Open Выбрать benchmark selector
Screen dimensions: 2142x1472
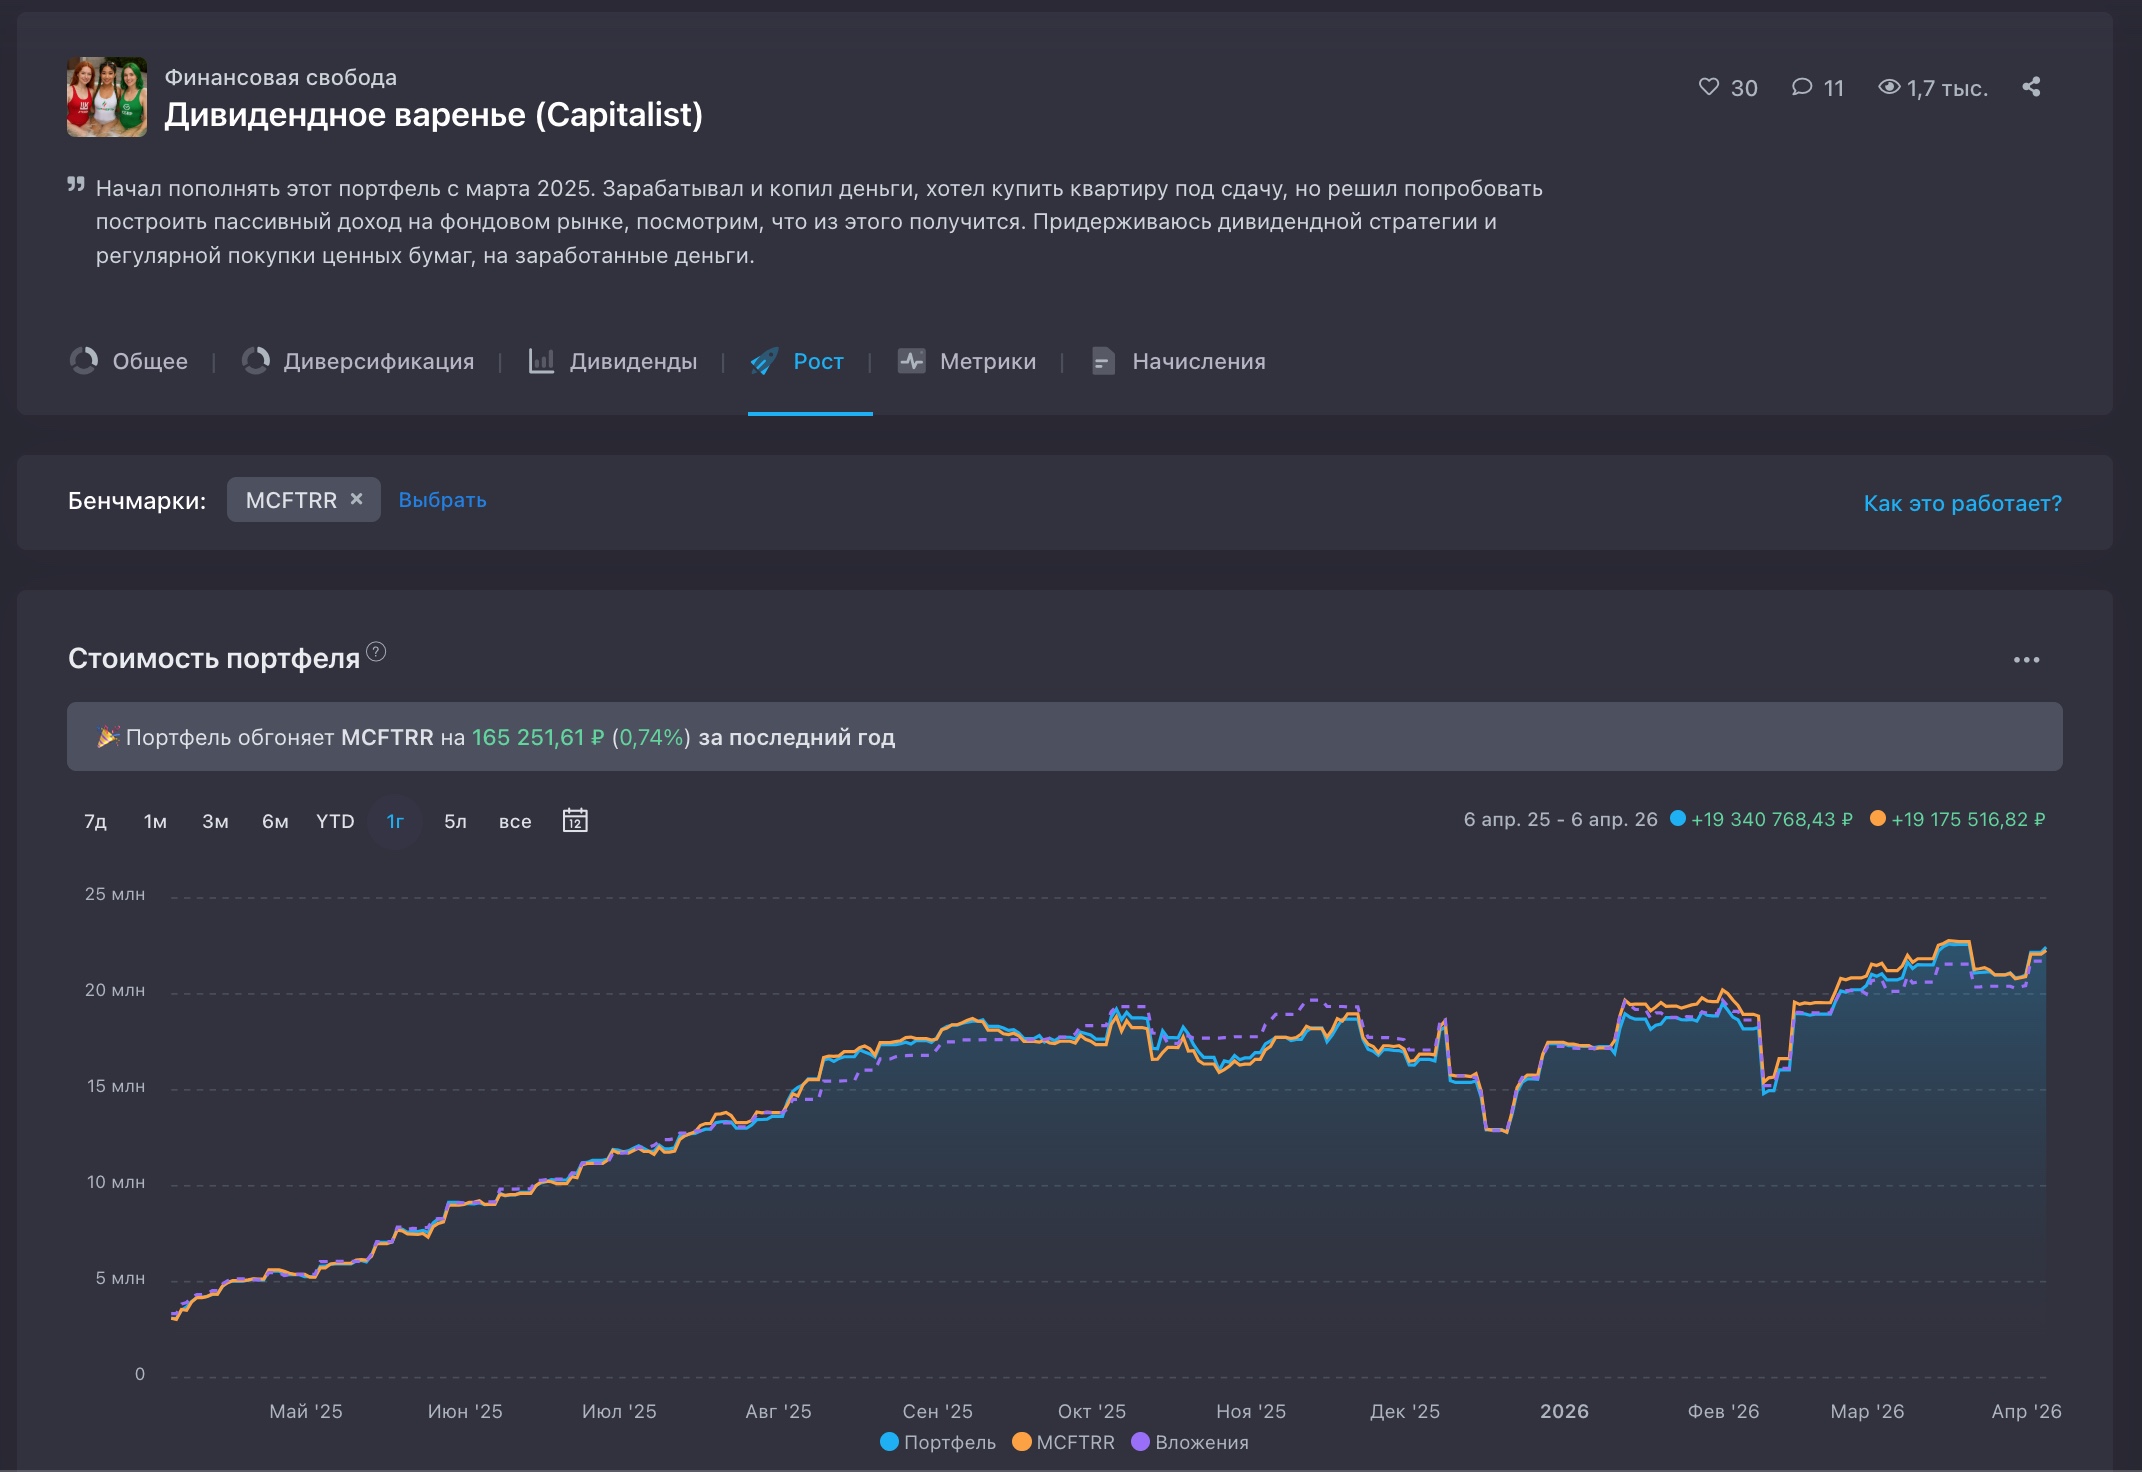tap(442, 500)
